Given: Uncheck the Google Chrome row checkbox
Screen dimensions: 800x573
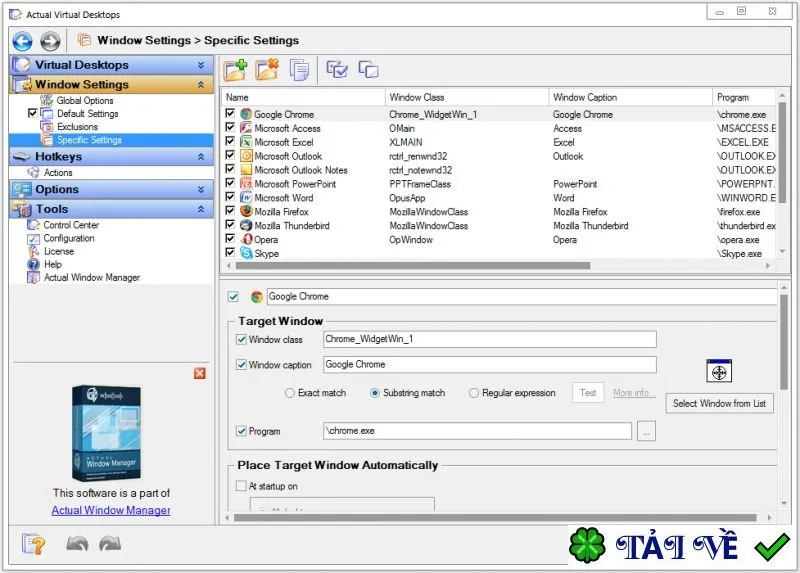Looking at the screenshot, I should click(230, 113).
